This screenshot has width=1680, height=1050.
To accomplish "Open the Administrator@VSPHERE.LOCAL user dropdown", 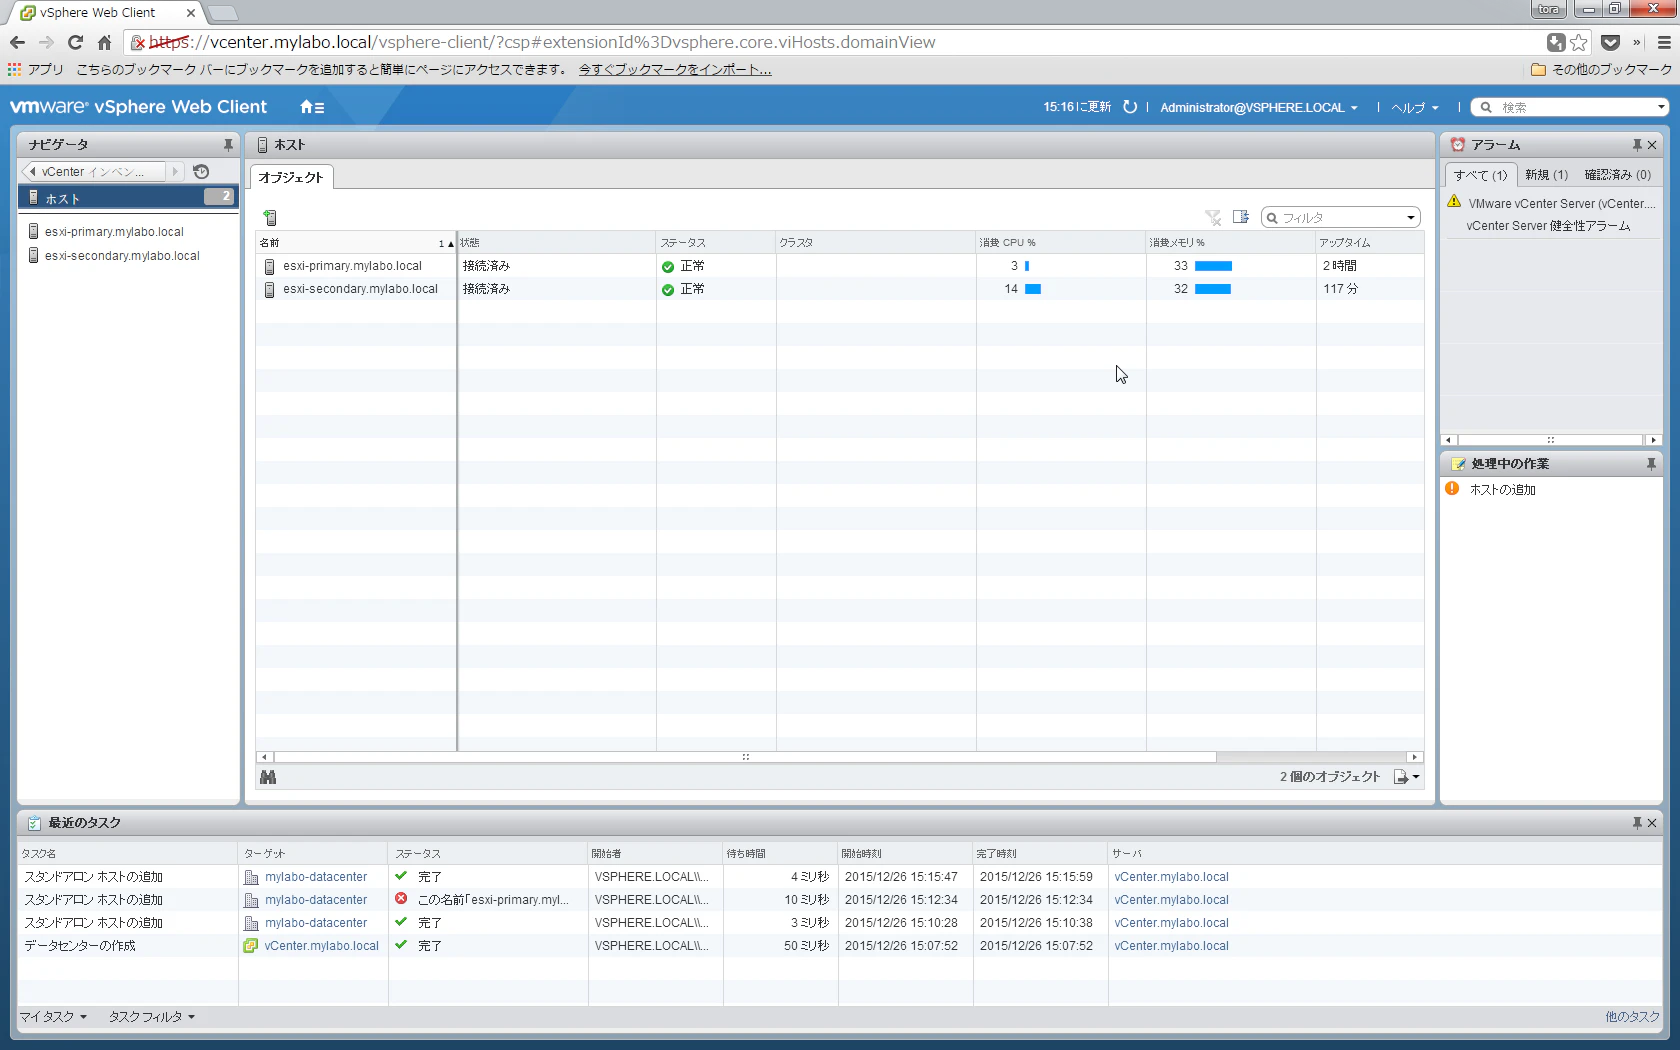I will pyautogui.click(x=1259, y=108).
